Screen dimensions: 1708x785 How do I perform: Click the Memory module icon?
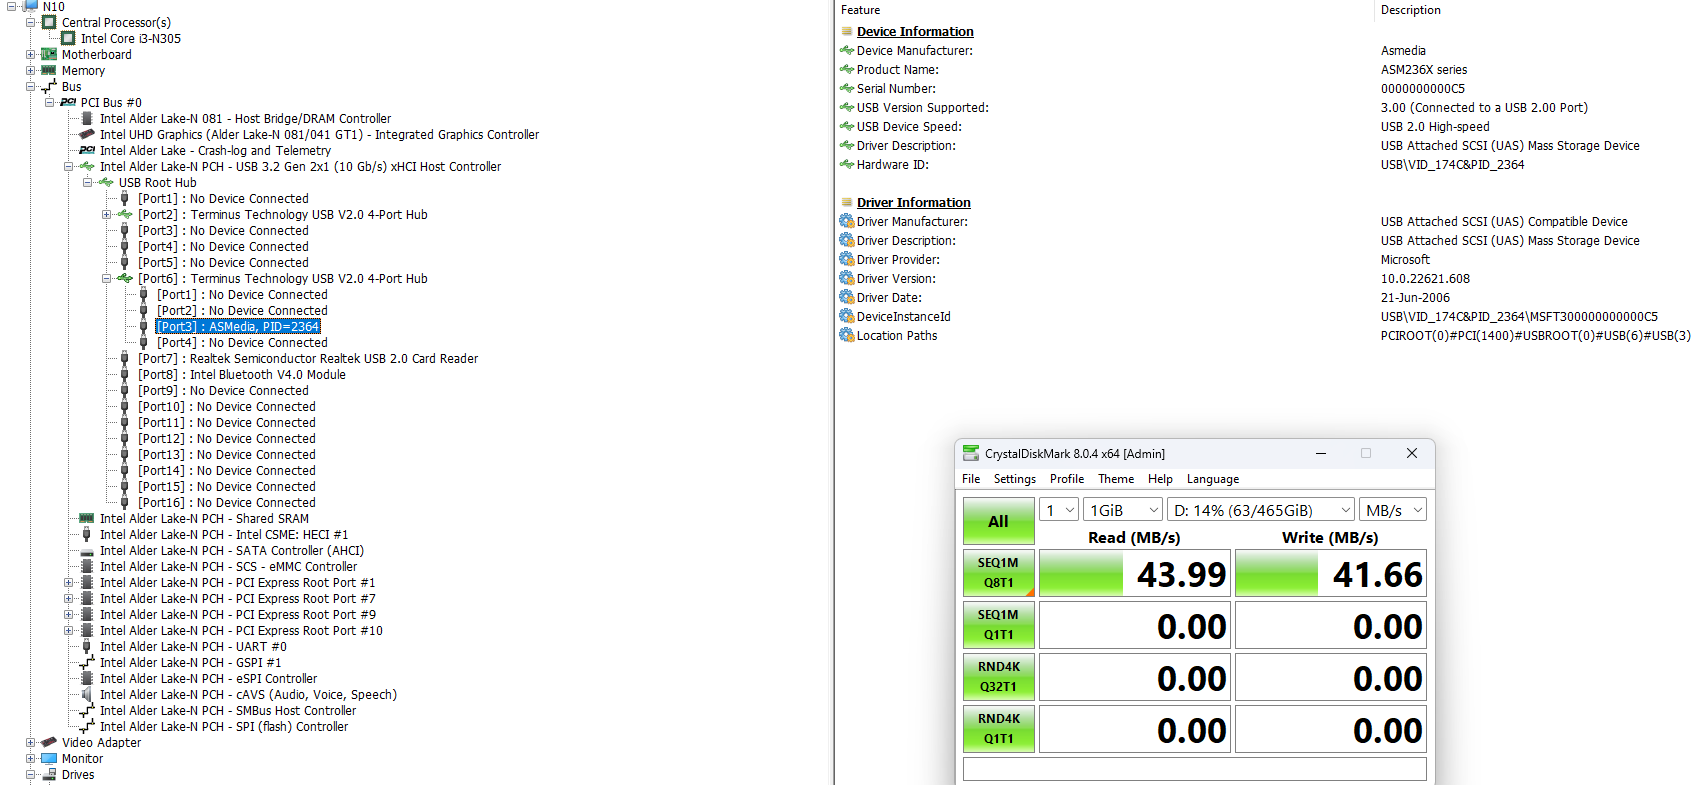(x=49, y=70)
